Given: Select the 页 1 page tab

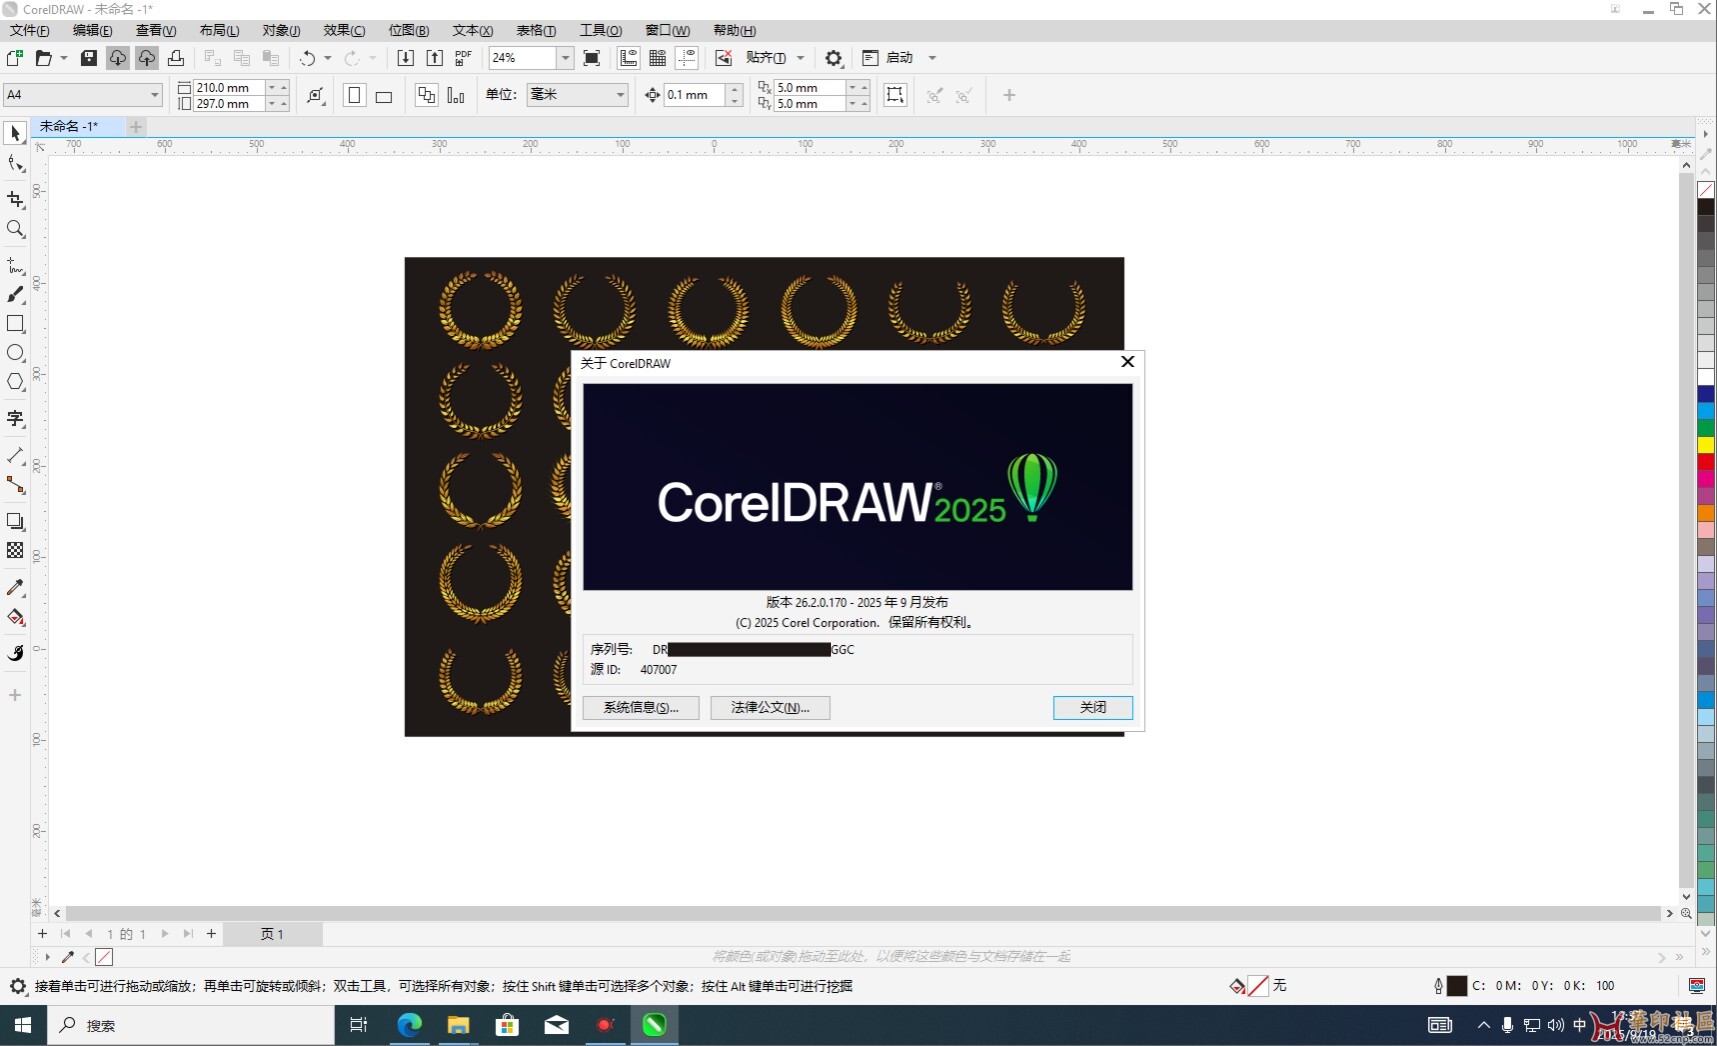Looking at the screenshot, I should pyautogui.click(x=272, y=934).
